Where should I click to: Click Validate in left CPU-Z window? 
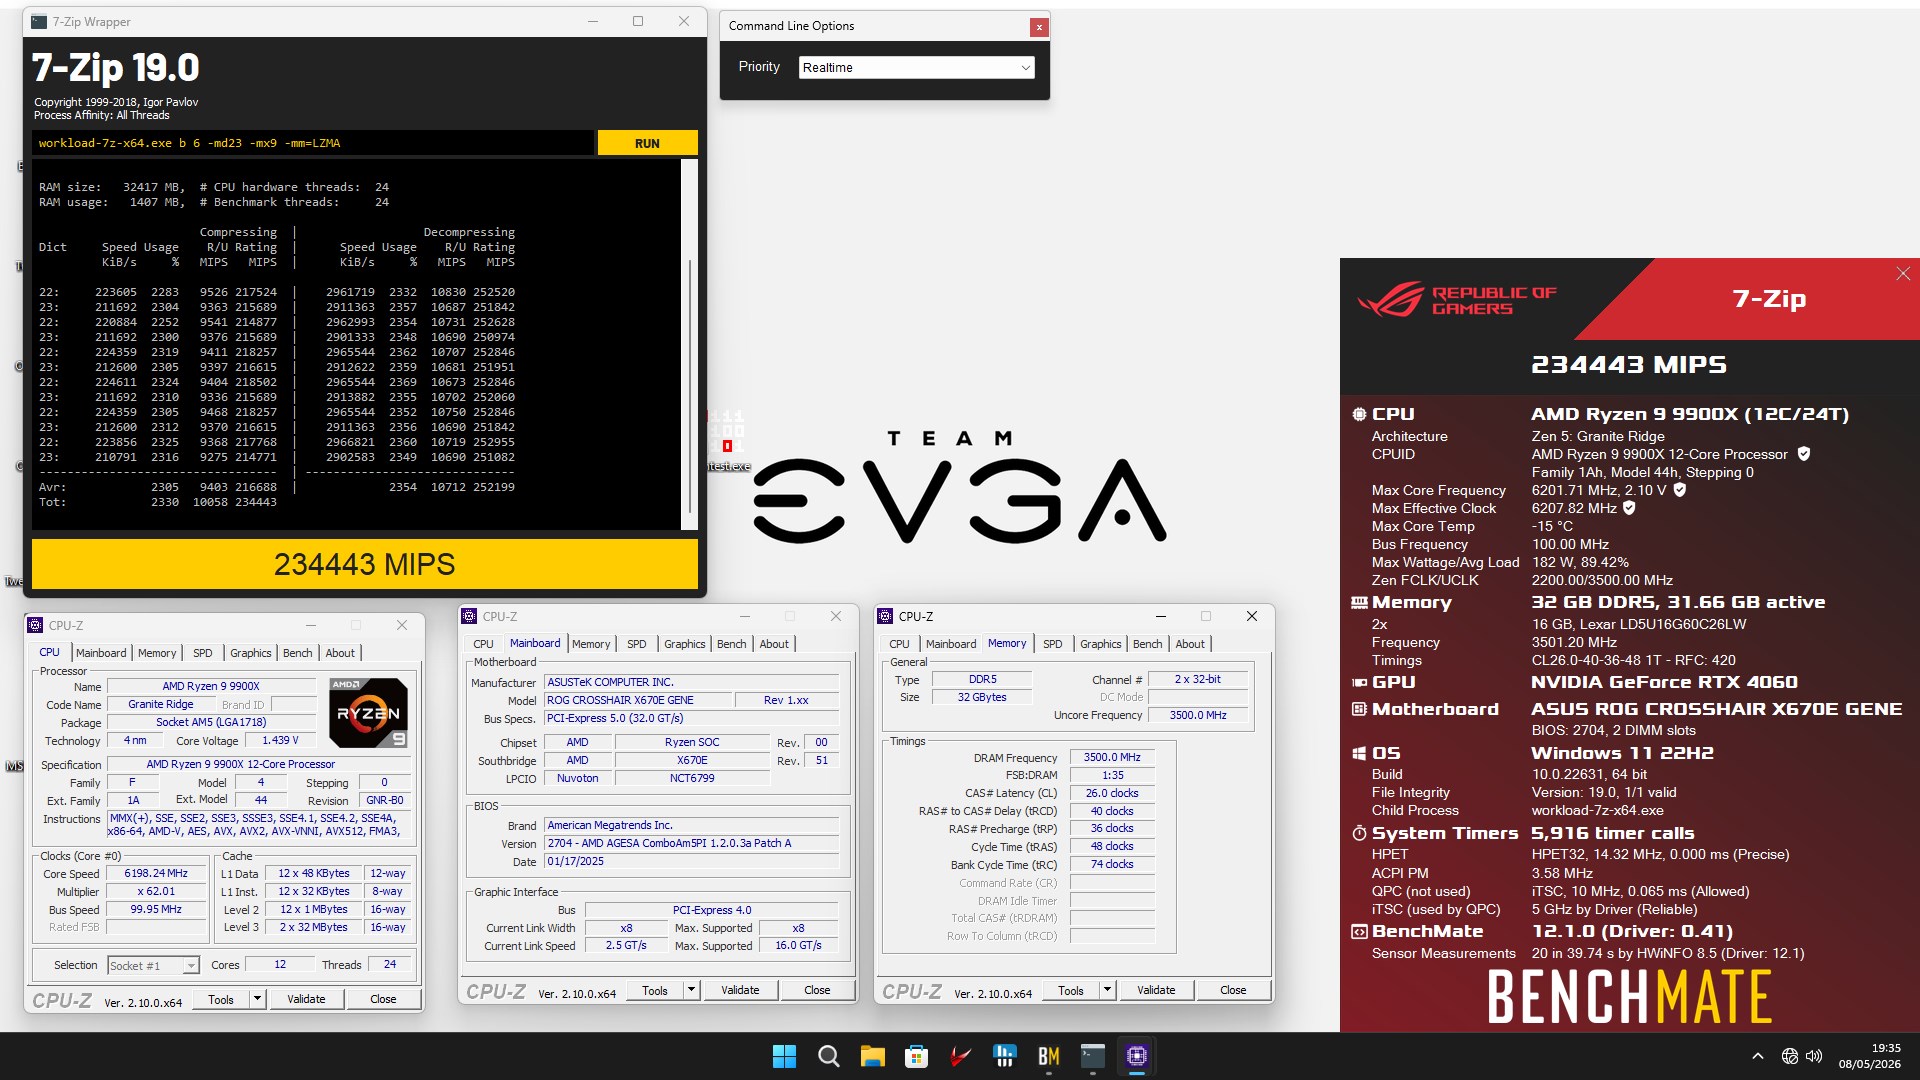(306, 999)
